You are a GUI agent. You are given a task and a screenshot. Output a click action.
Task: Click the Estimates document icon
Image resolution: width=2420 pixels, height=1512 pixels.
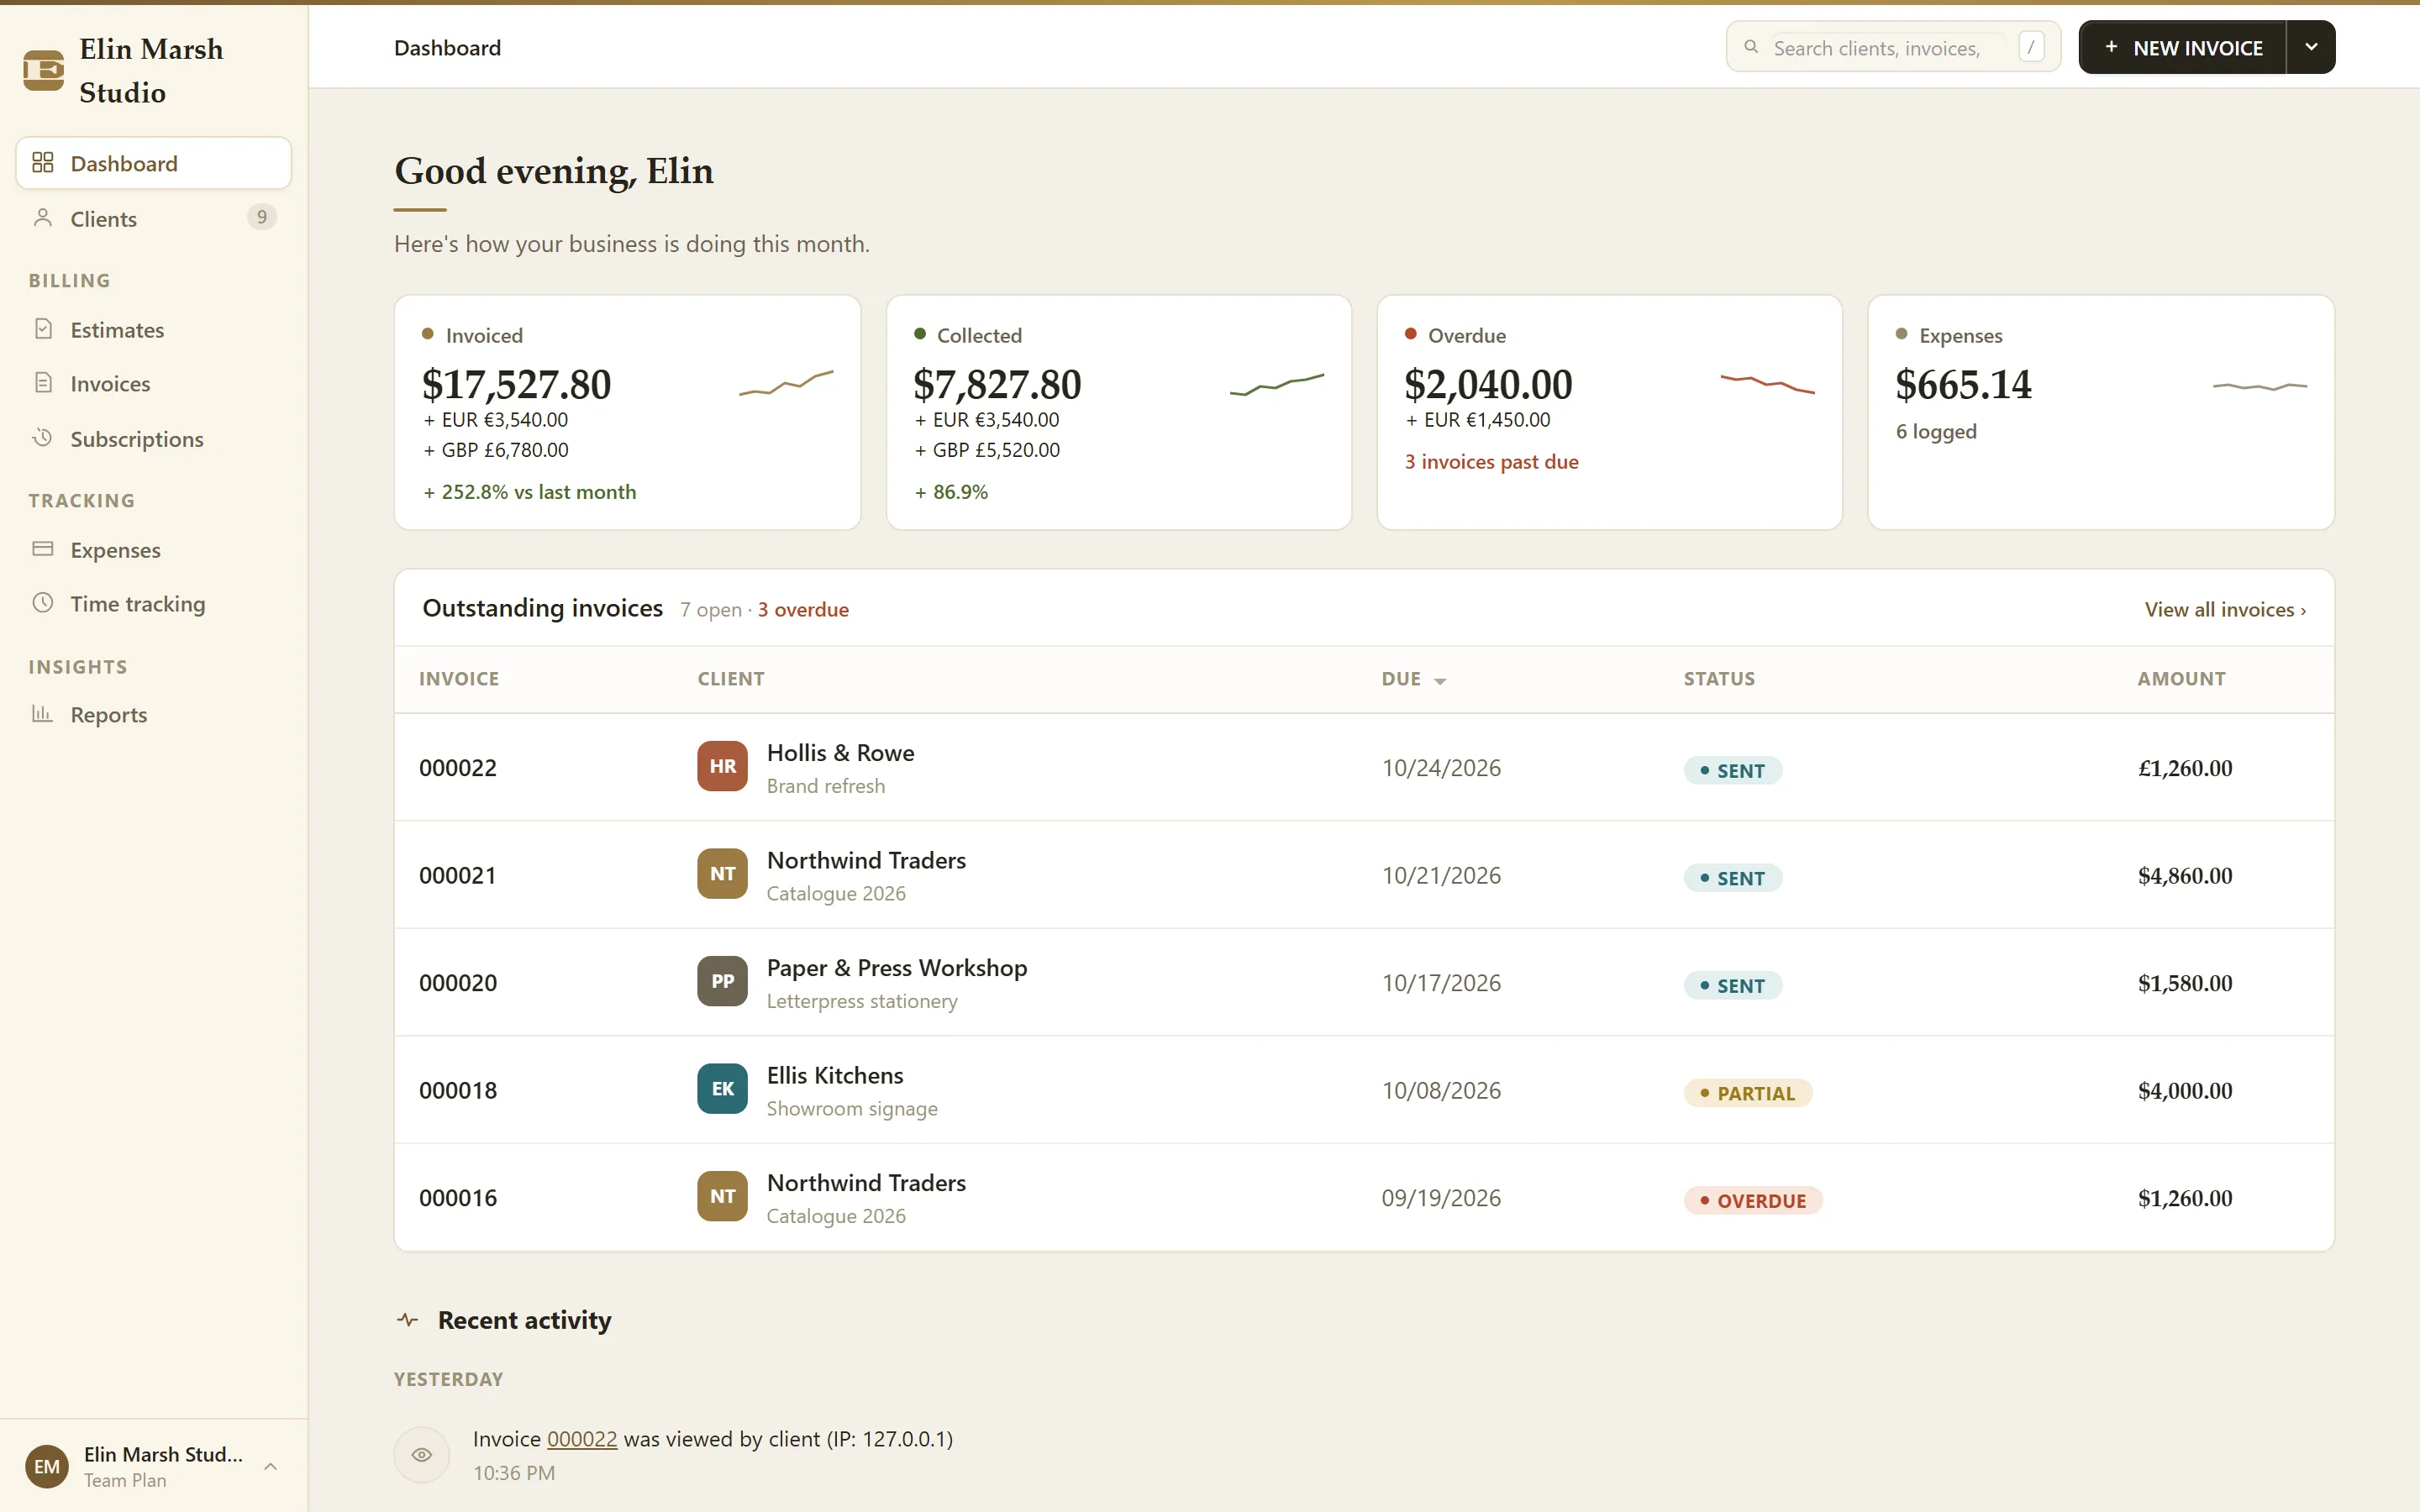43,329
